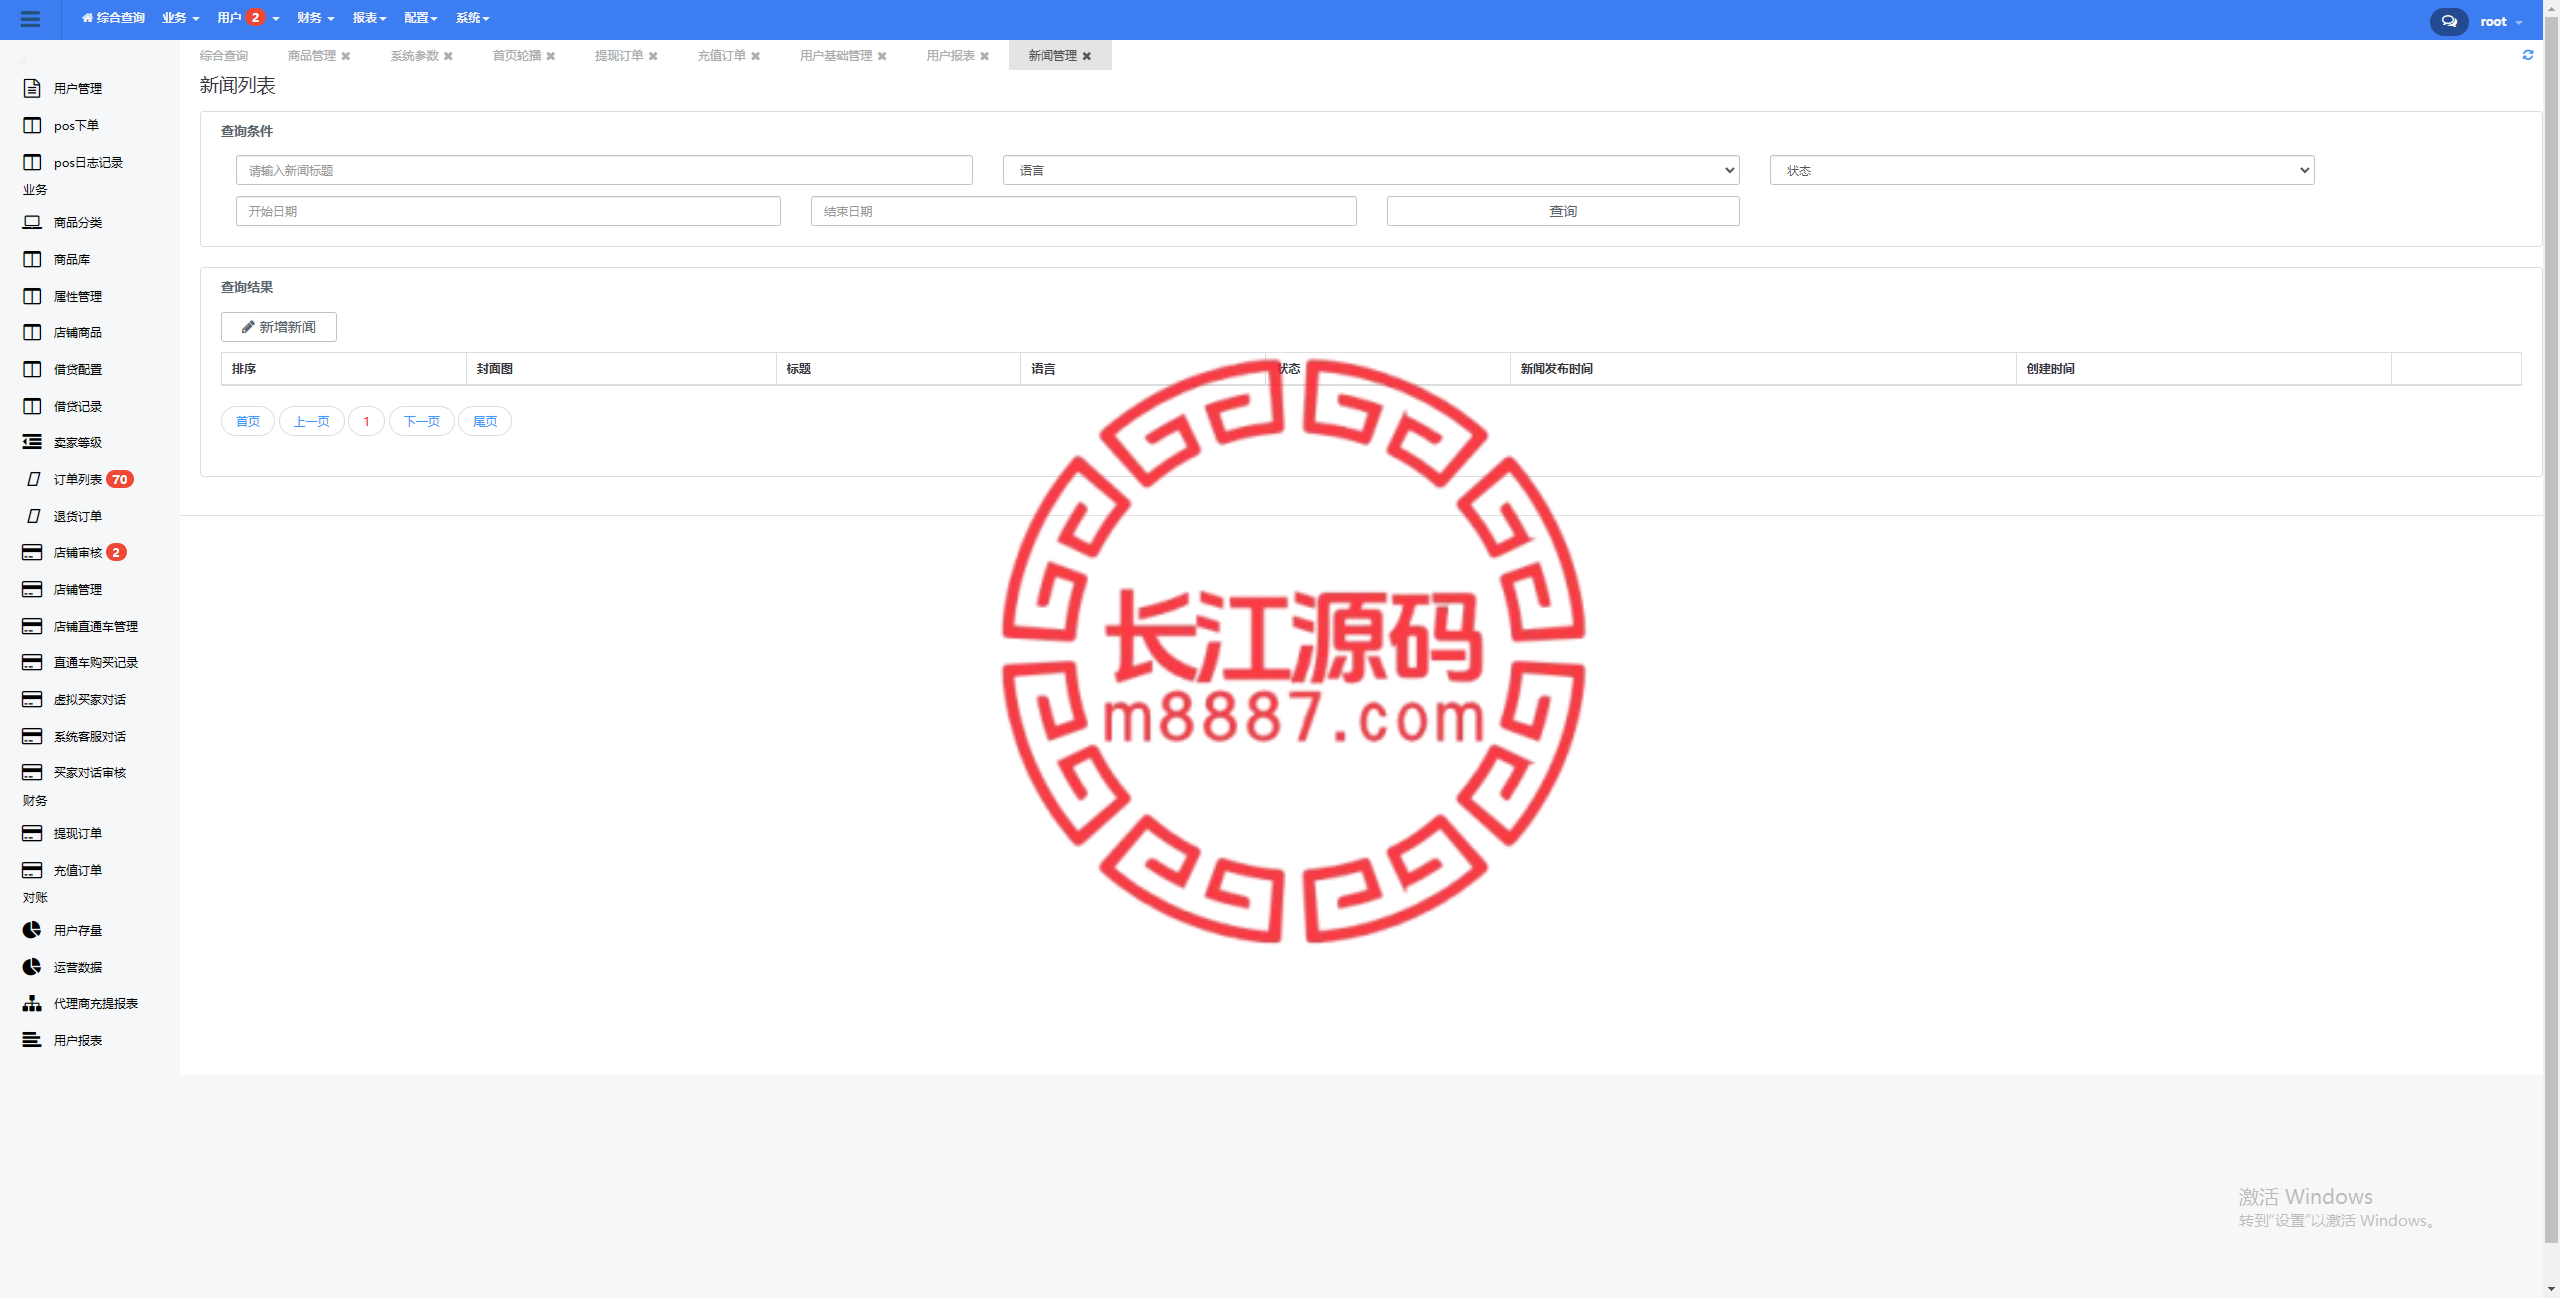Expand the 财务 top menu
Image resolution: width=2560 pixels, height=1298 pixels.
(x=315, y=18)
